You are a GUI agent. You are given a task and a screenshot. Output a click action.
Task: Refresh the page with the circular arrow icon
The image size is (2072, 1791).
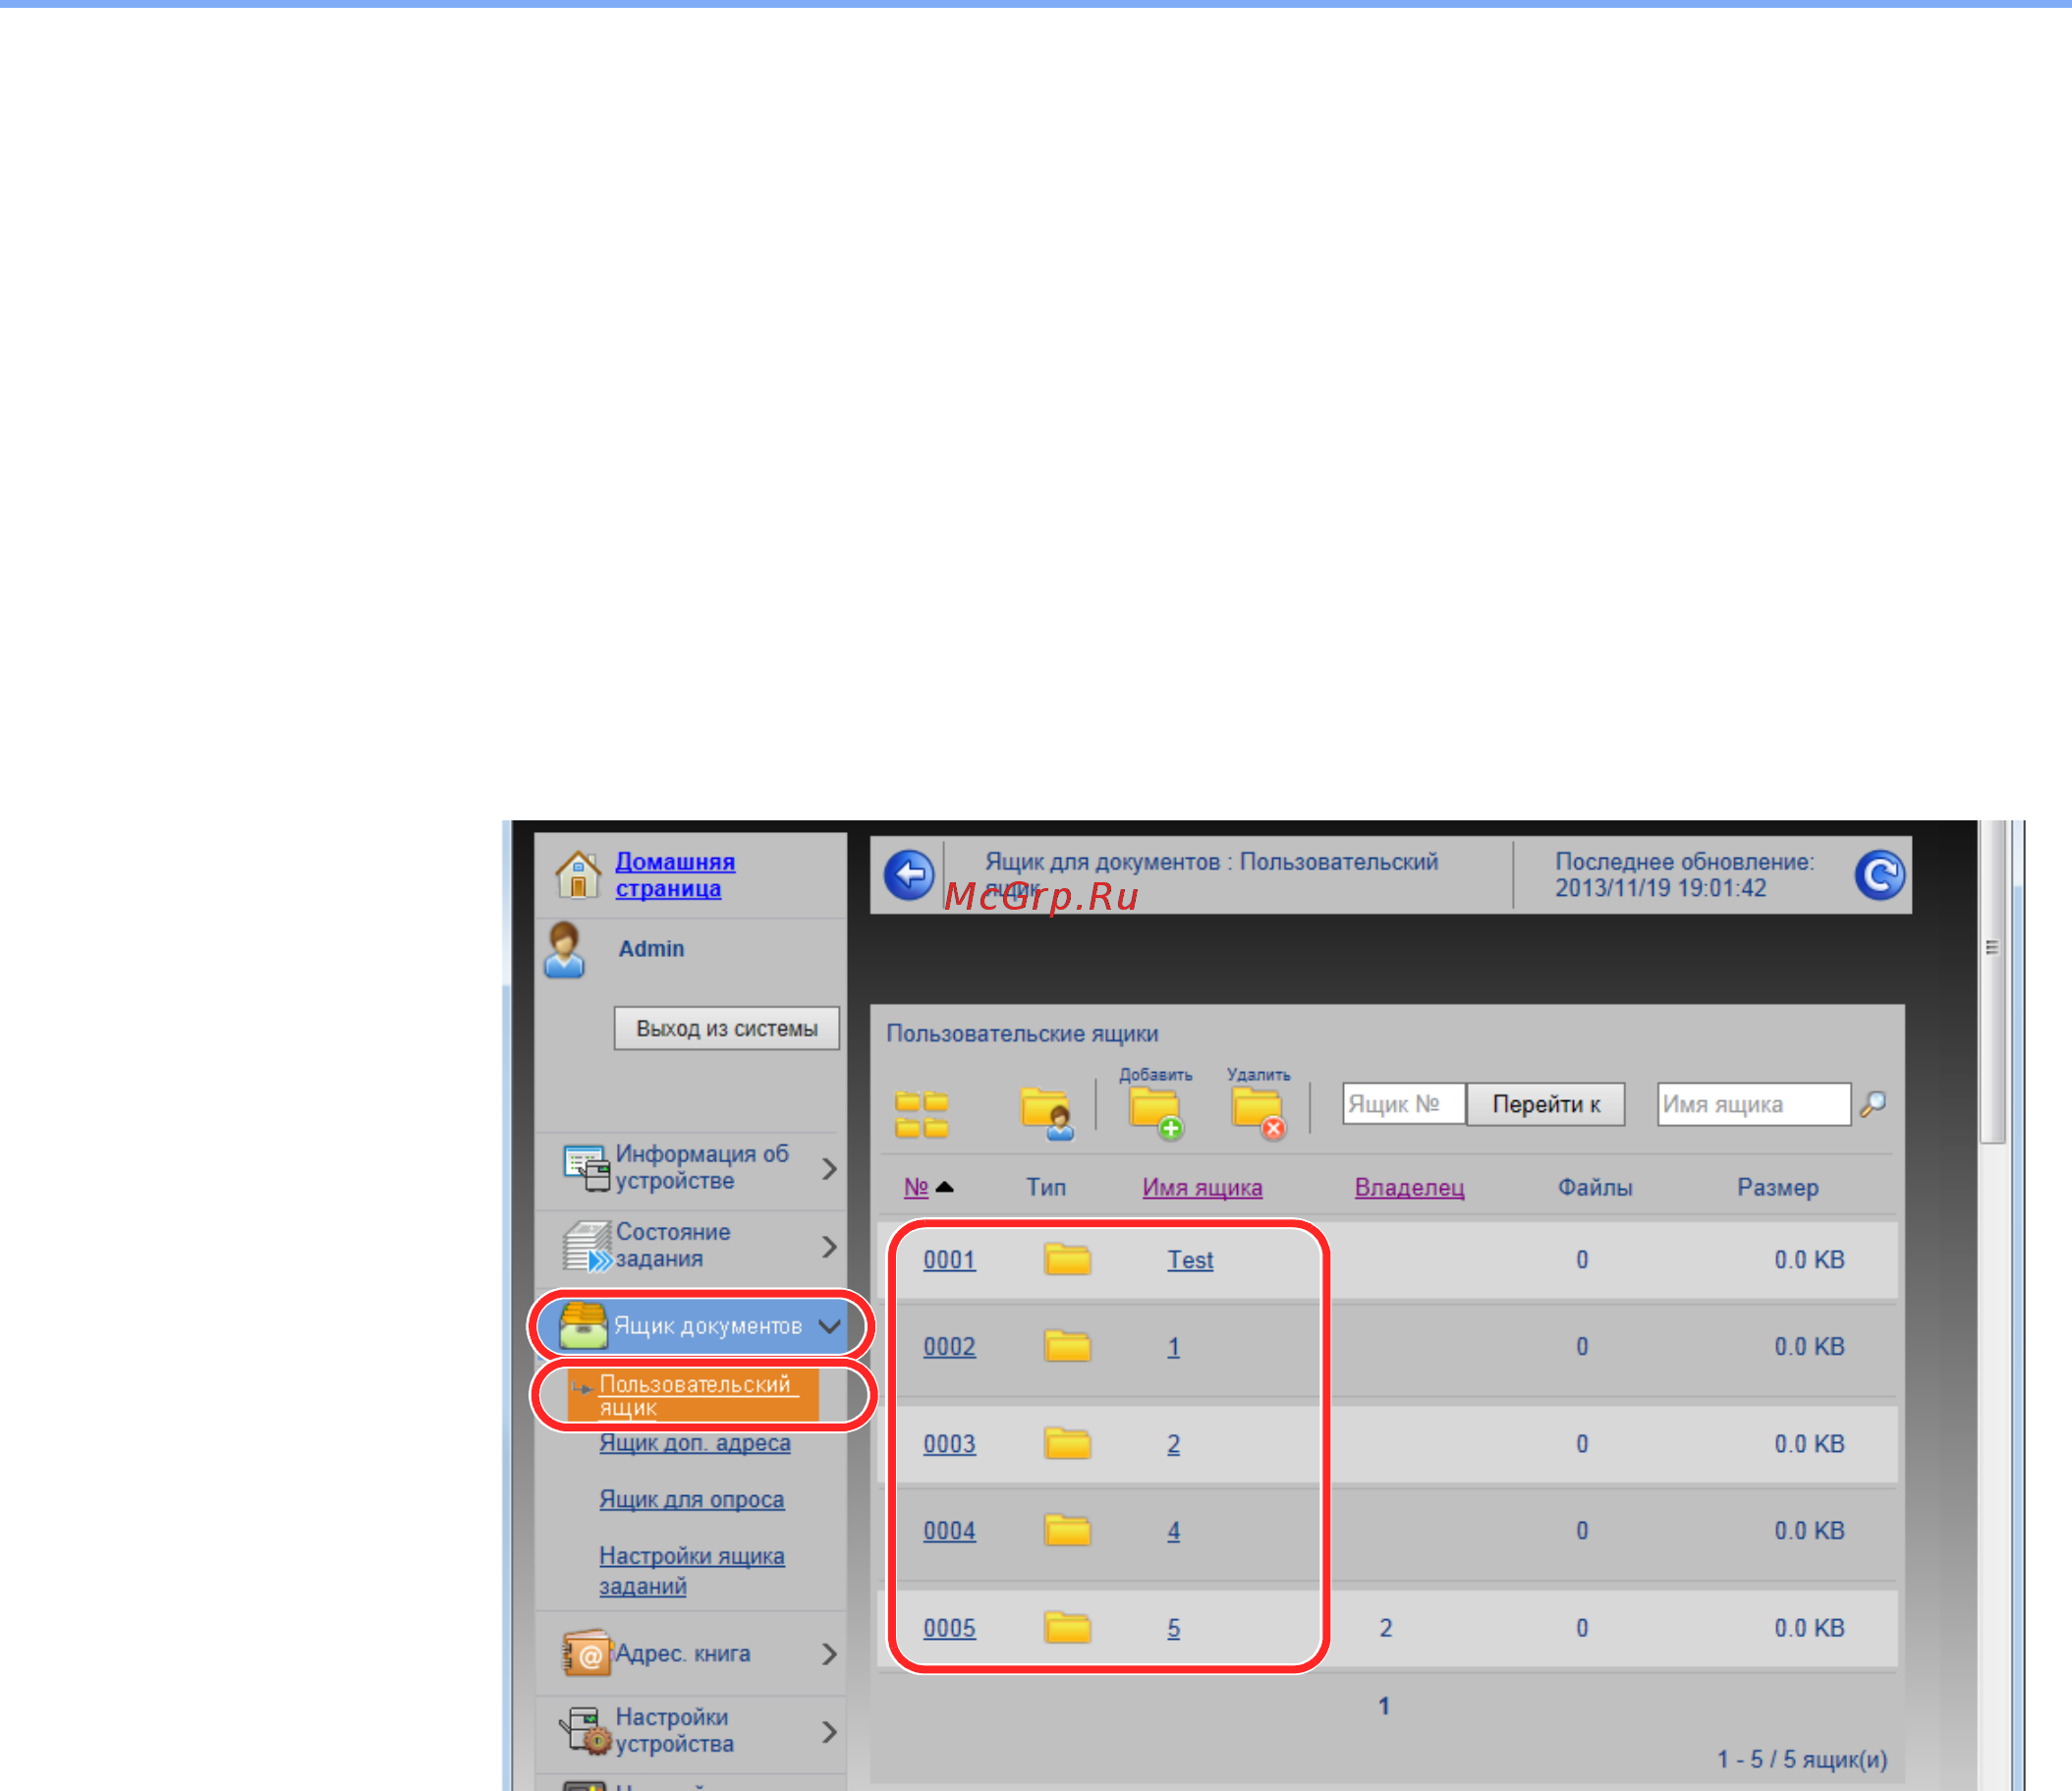pyautogui.click(x=1880, y=875)
